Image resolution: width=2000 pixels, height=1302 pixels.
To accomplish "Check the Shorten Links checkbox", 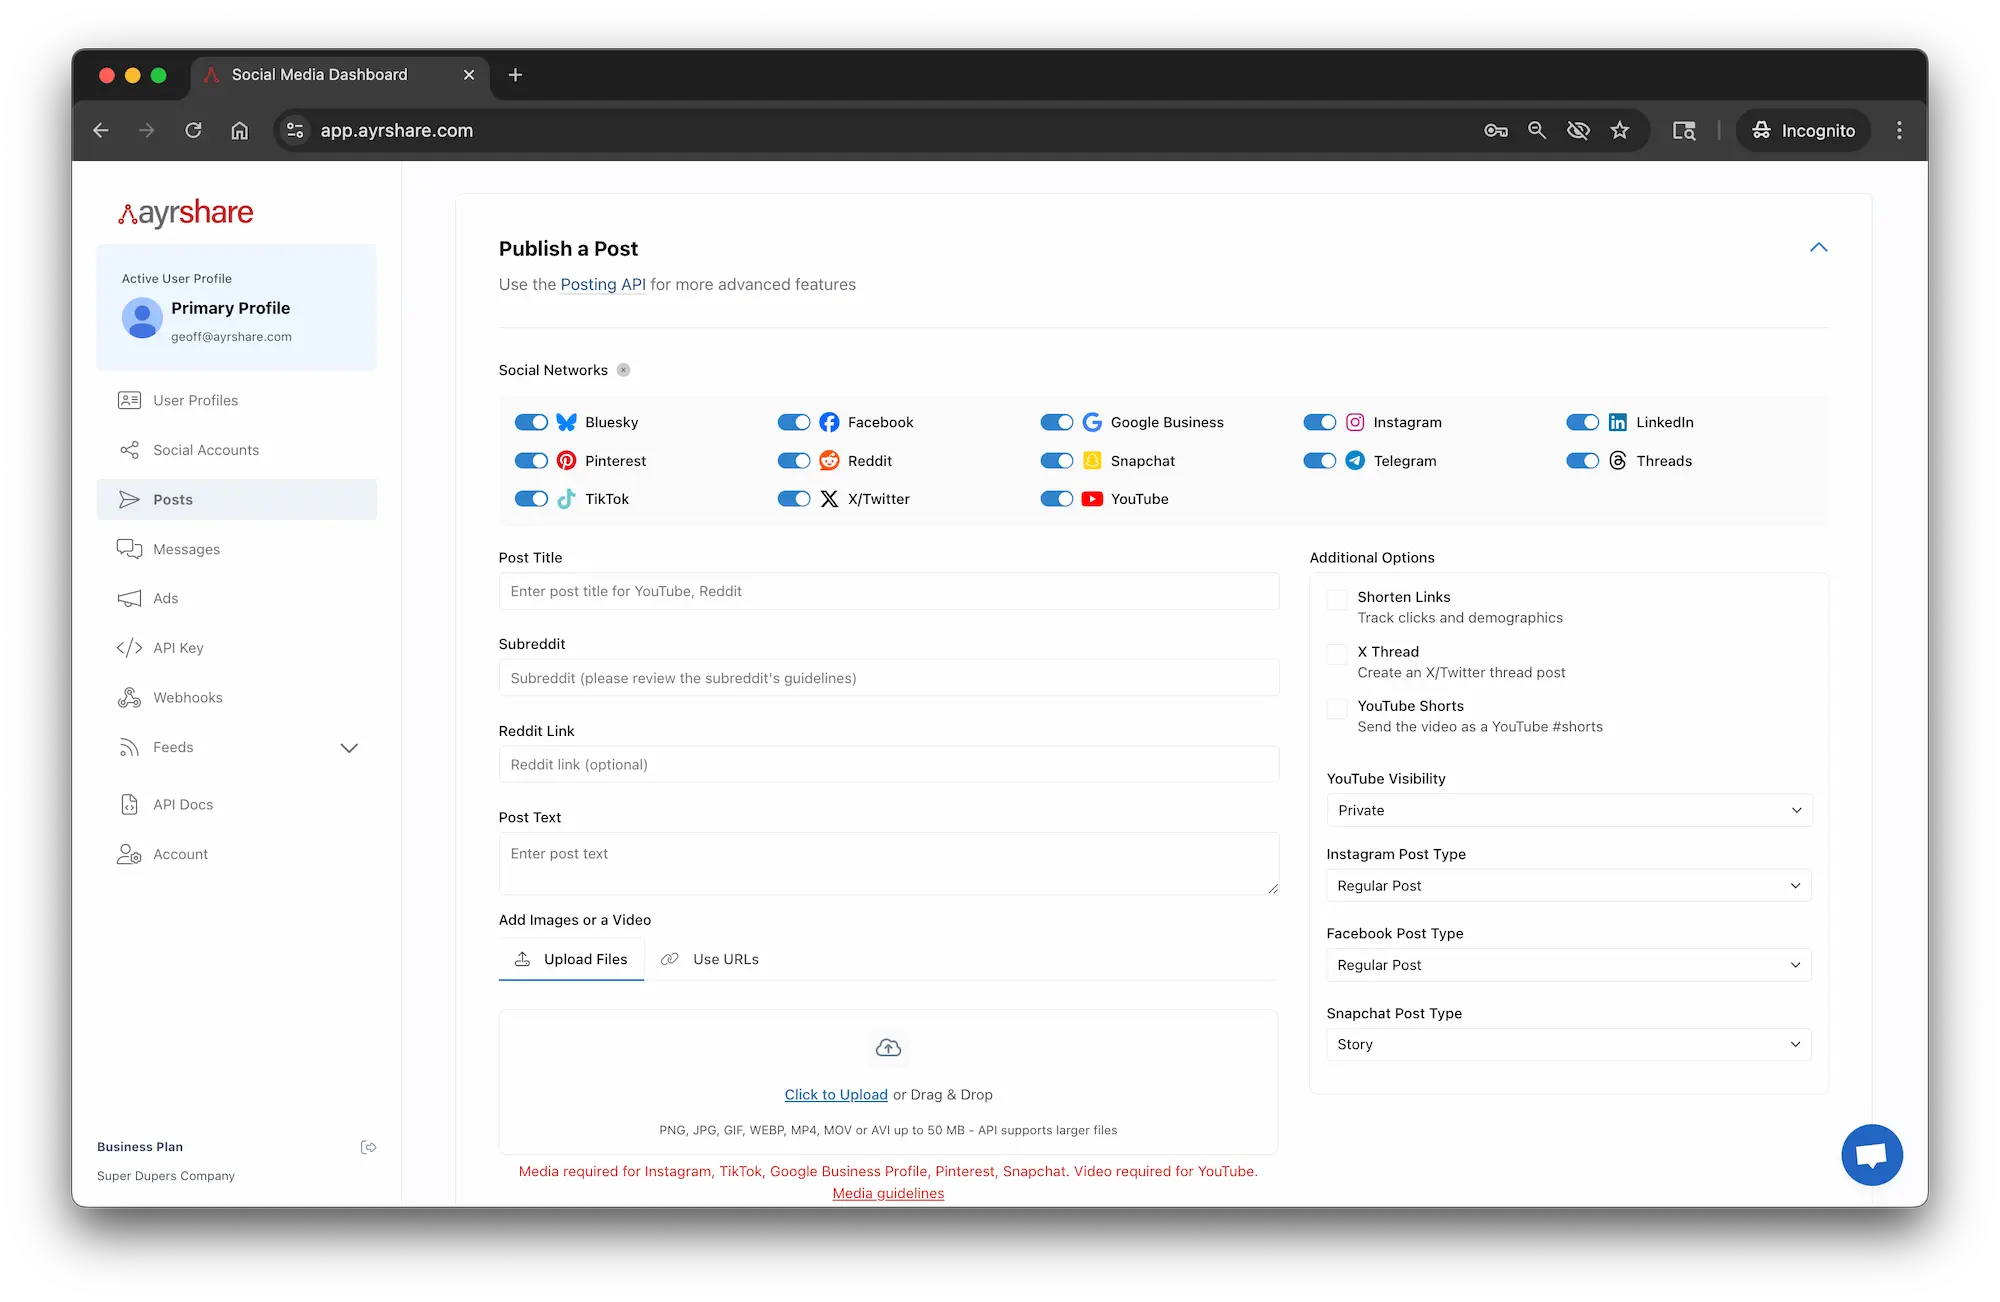I will coord(1337,600).
